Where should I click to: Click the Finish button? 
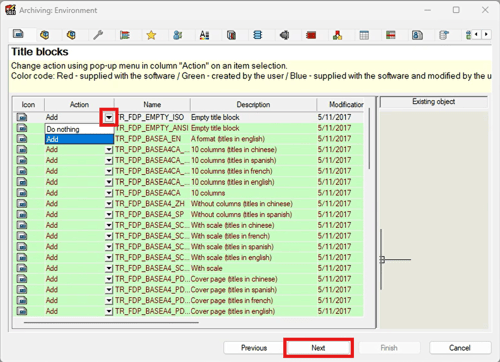point(389,348)
